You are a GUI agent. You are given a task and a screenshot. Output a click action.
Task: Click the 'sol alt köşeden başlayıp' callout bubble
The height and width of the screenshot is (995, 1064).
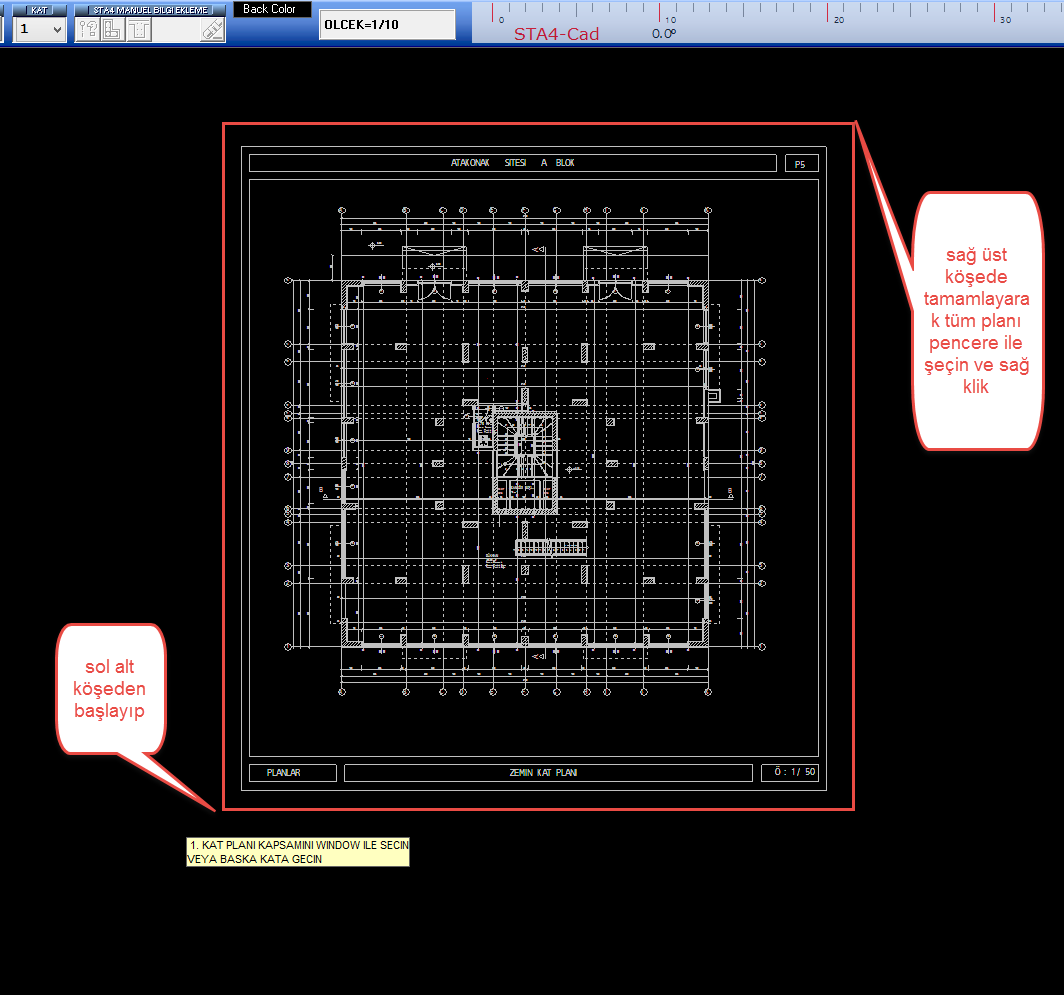(x=110, y=688)
